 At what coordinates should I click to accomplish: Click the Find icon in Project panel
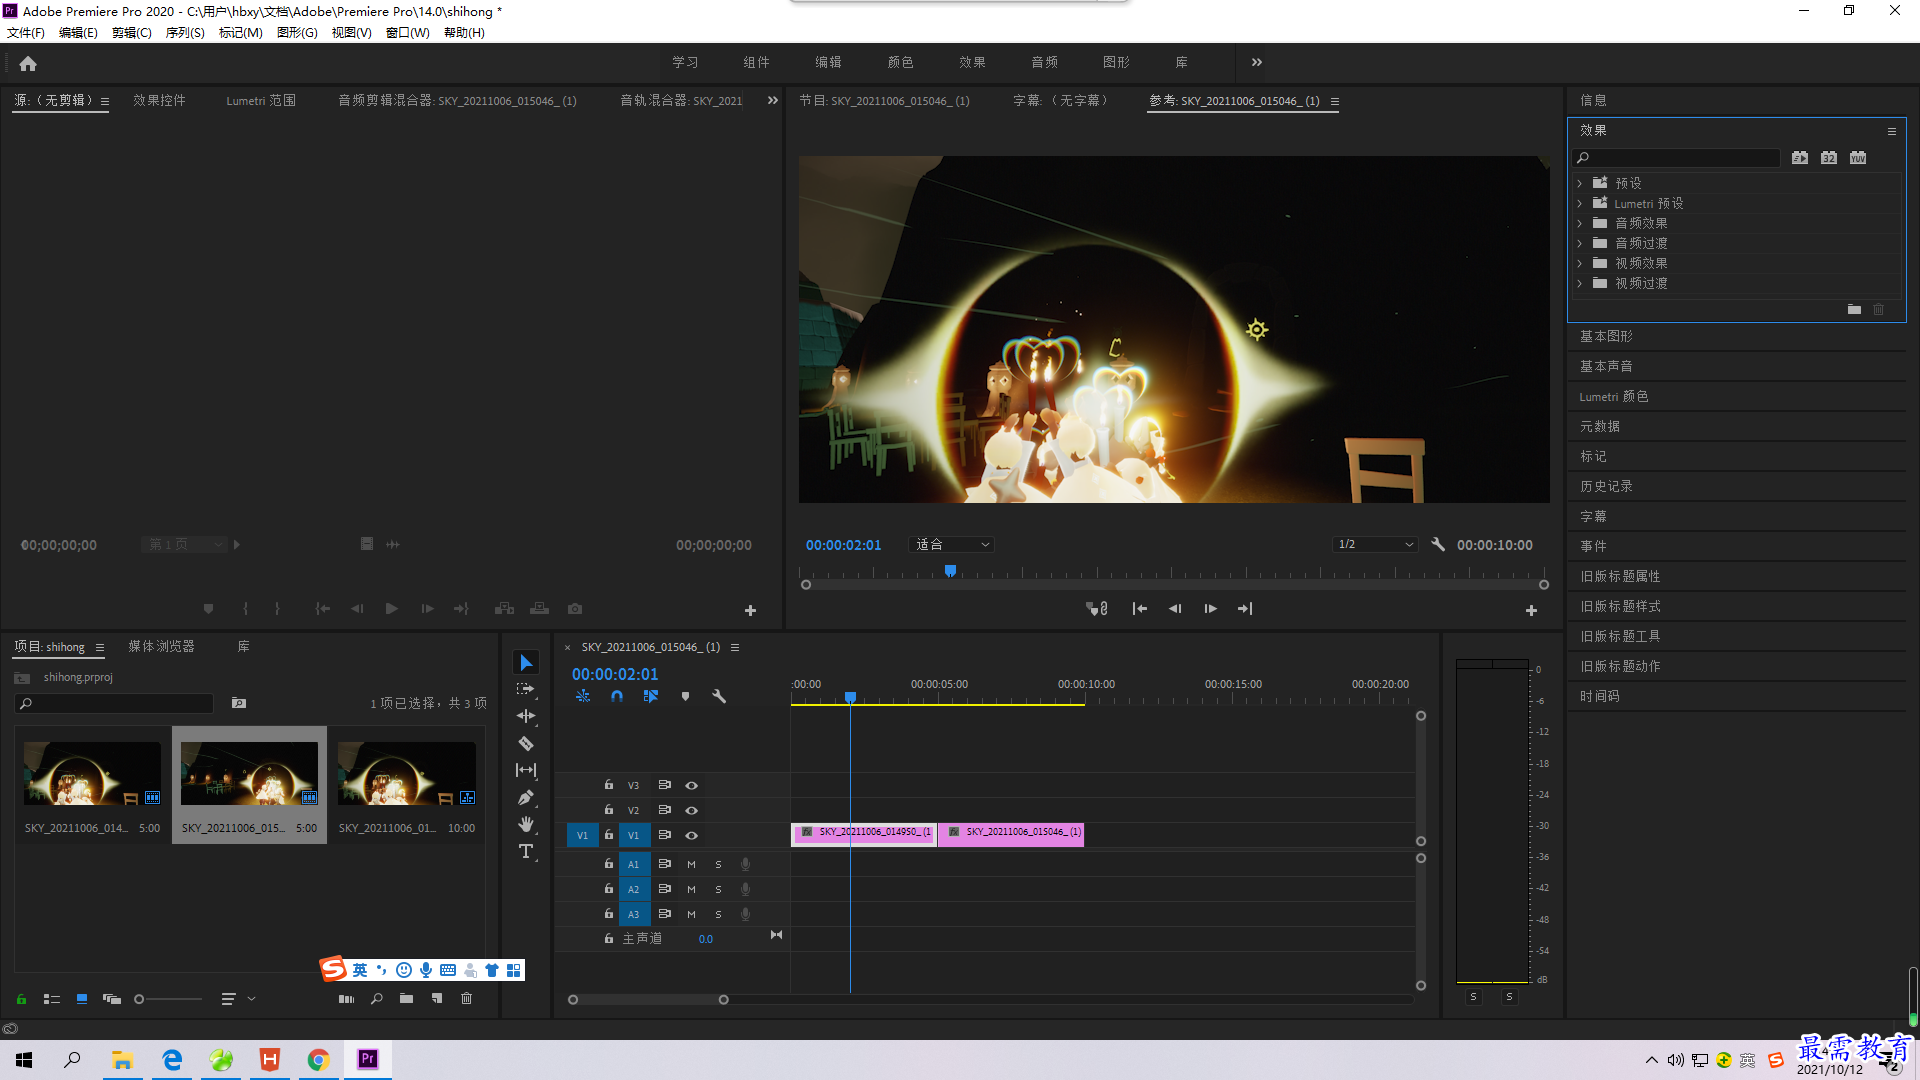(x=377, y=999)
